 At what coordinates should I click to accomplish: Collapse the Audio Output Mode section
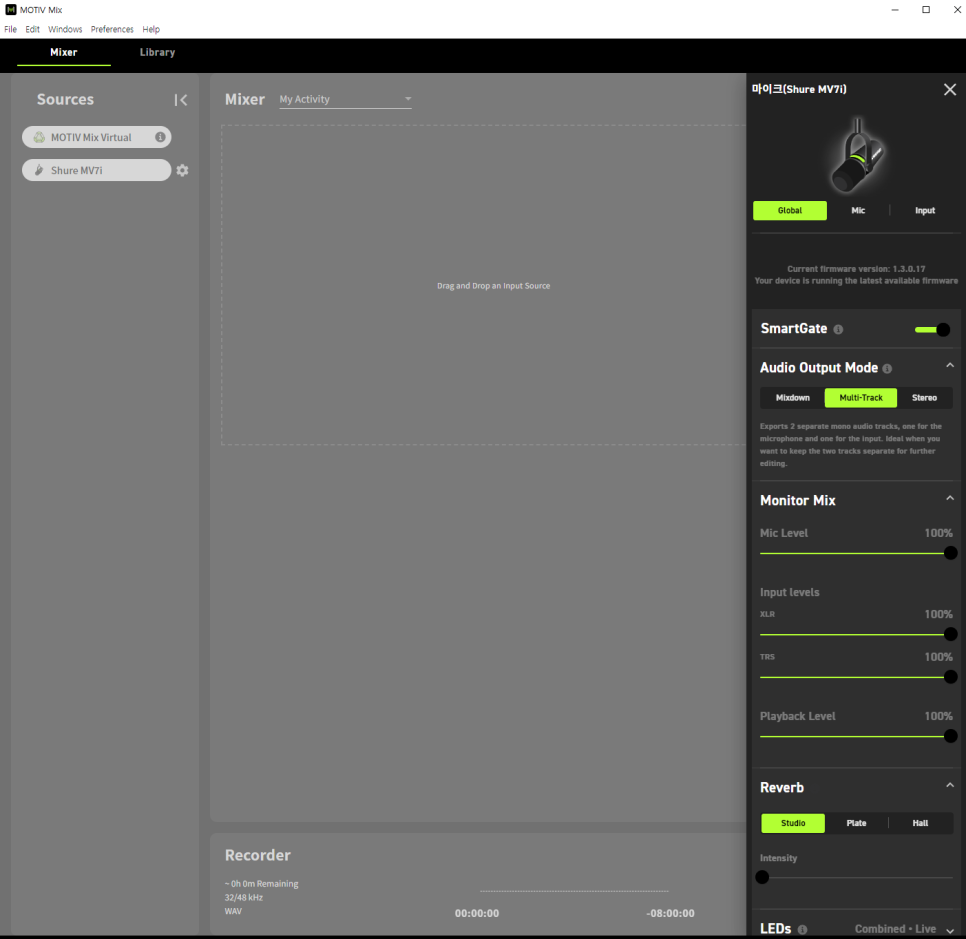[950, 365]
